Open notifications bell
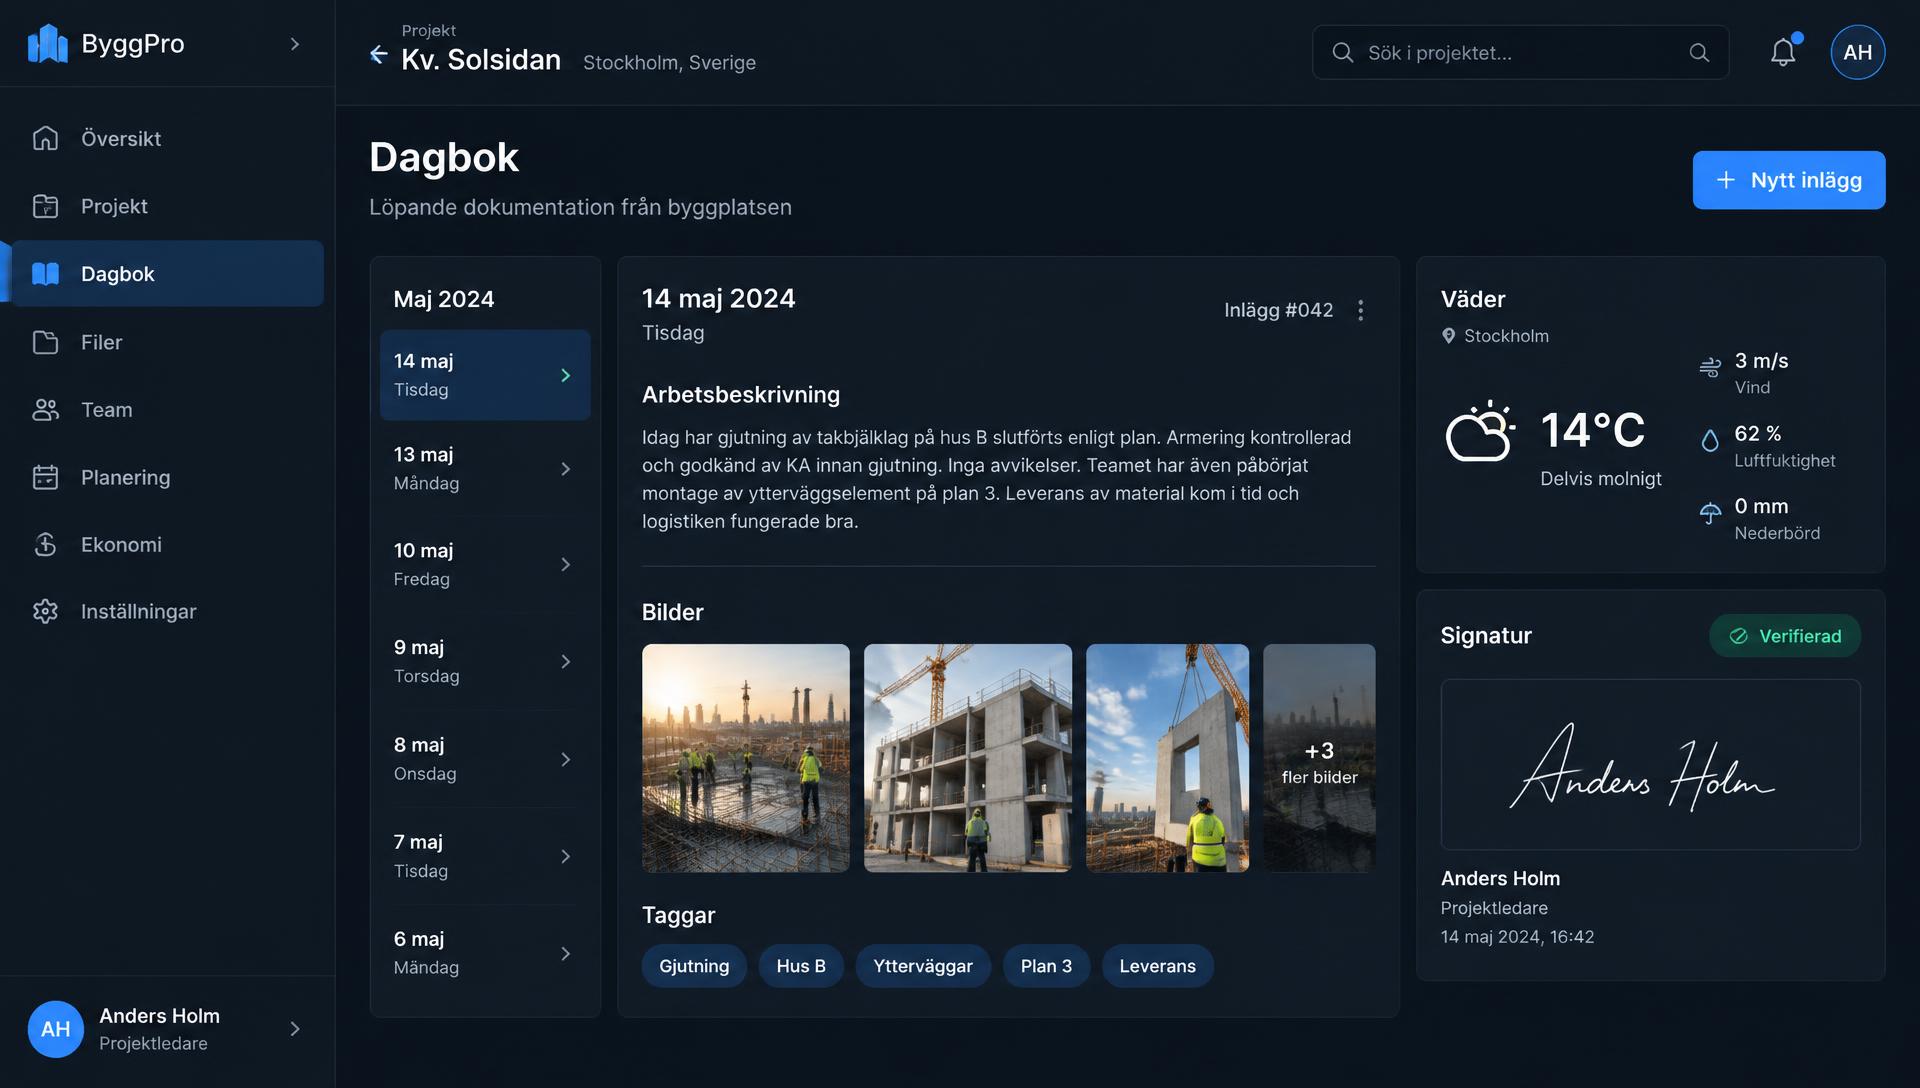The height and width of the screenshot is (1088, 1920). coord(1783,52)
